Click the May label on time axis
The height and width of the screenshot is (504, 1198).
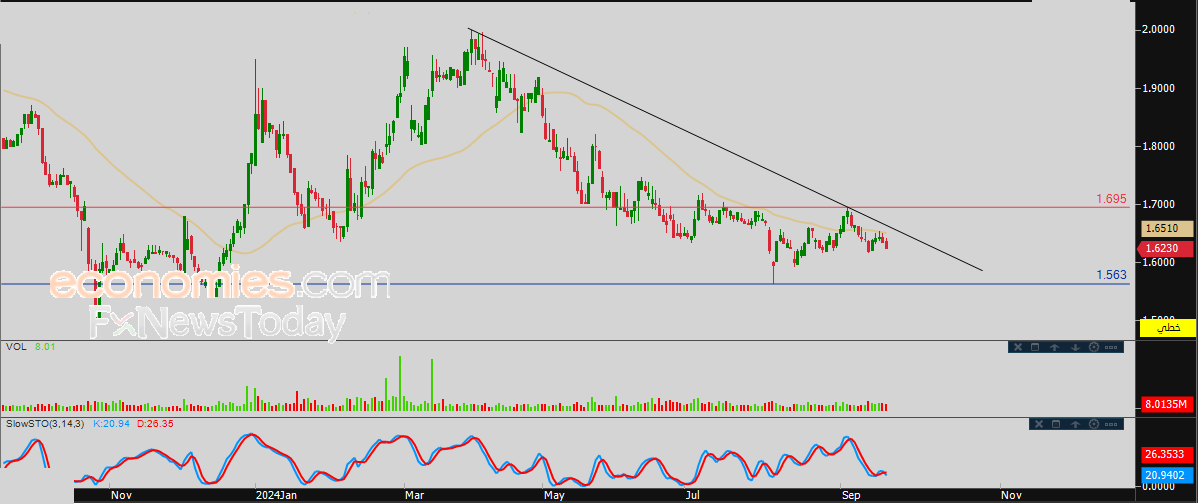coord(555,495)
